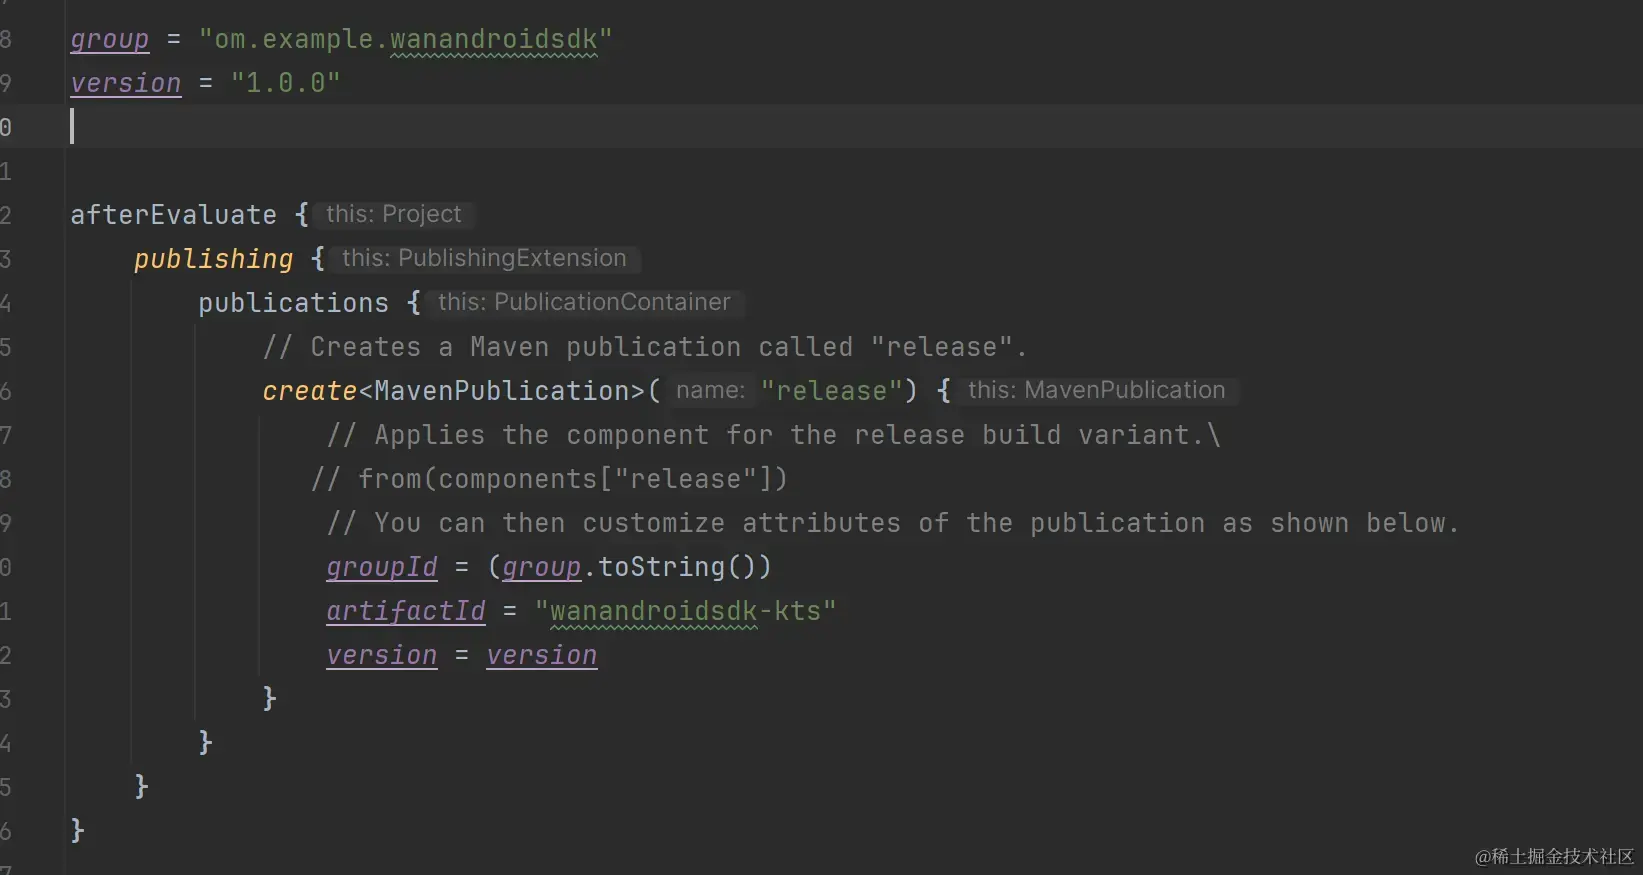Click the artifactId property
The height and width of the screenshot is (875, 1643).
click(405, 611)
